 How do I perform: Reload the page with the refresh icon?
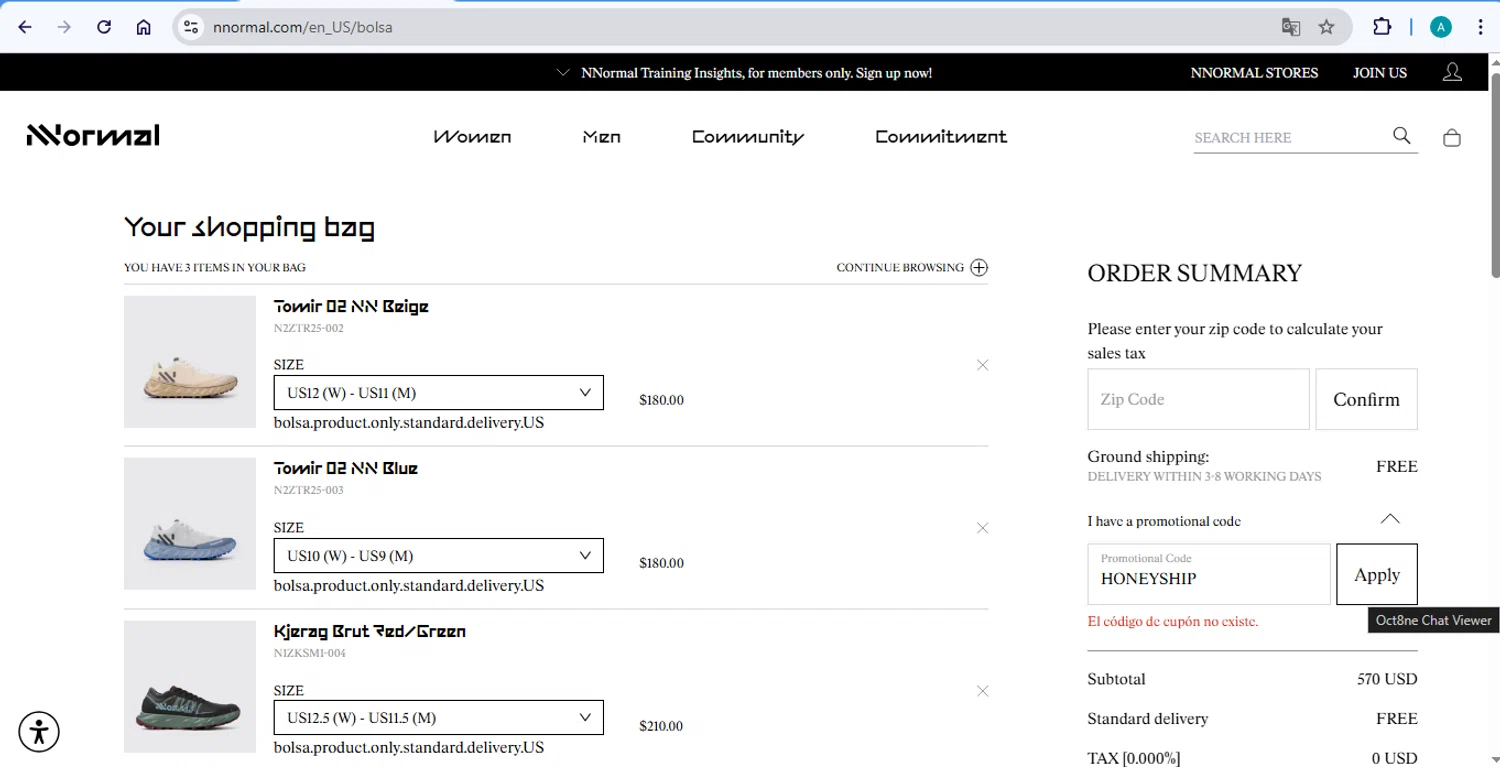click(104, 27)
